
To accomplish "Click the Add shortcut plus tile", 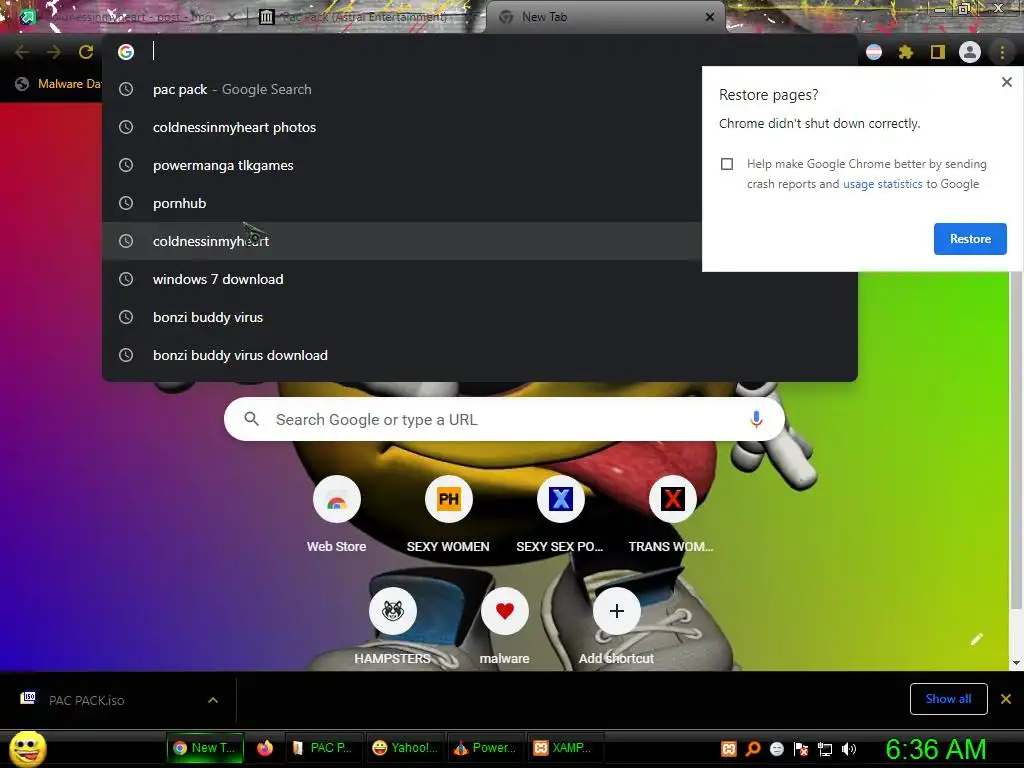I will (x=616, y=628).
